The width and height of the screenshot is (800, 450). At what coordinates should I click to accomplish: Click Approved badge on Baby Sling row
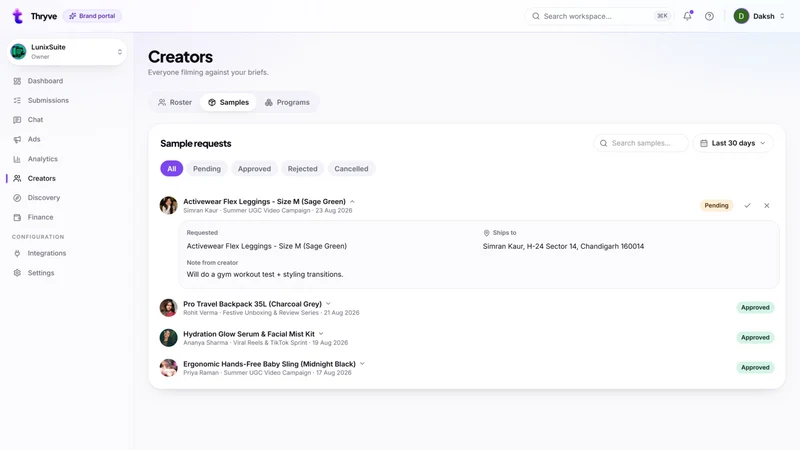[755, 368]
